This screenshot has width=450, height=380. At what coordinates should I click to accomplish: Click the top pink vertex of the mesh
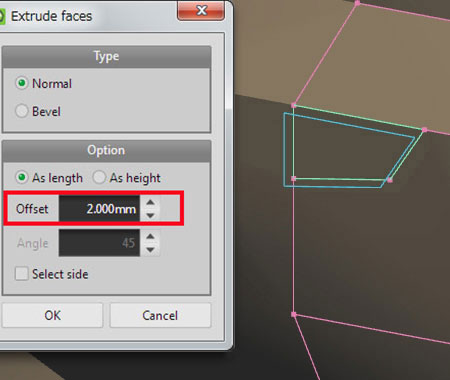click(357, 3)
